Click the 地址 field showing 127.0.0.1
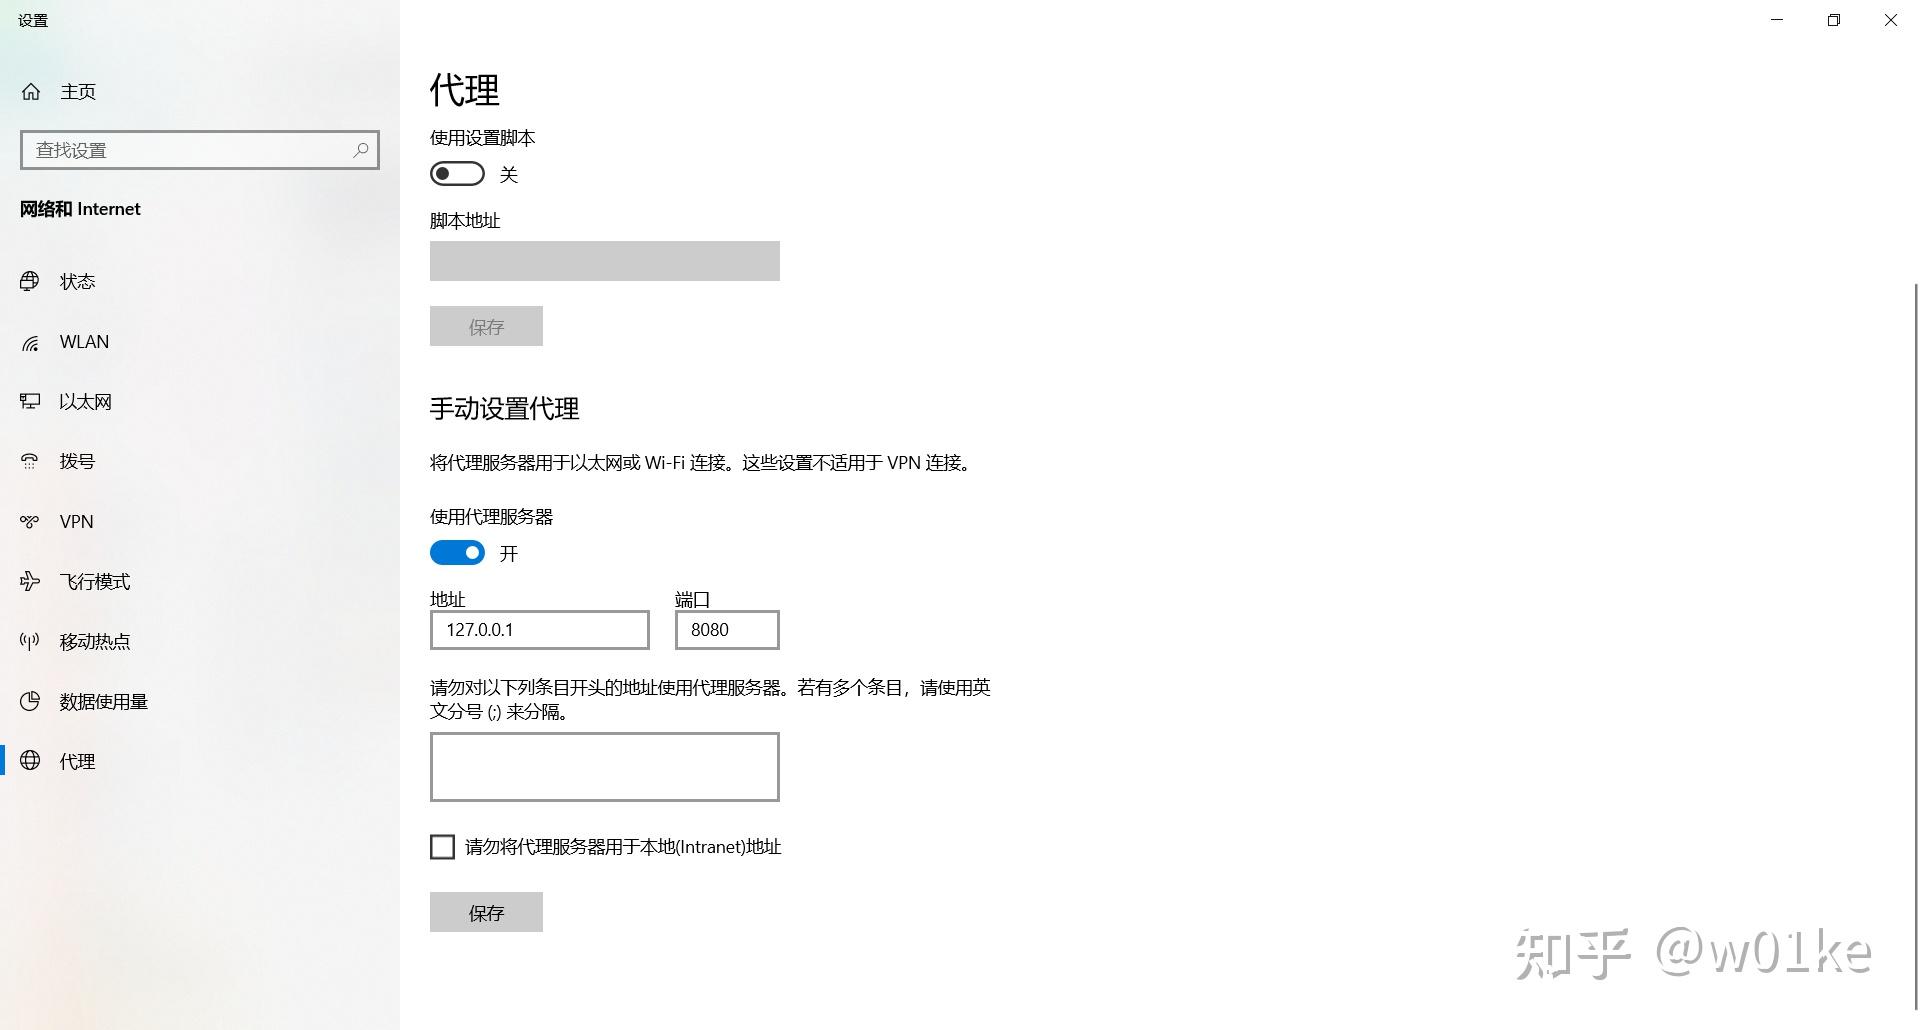Screen dimensions: 1920x1030 point(540,630)
